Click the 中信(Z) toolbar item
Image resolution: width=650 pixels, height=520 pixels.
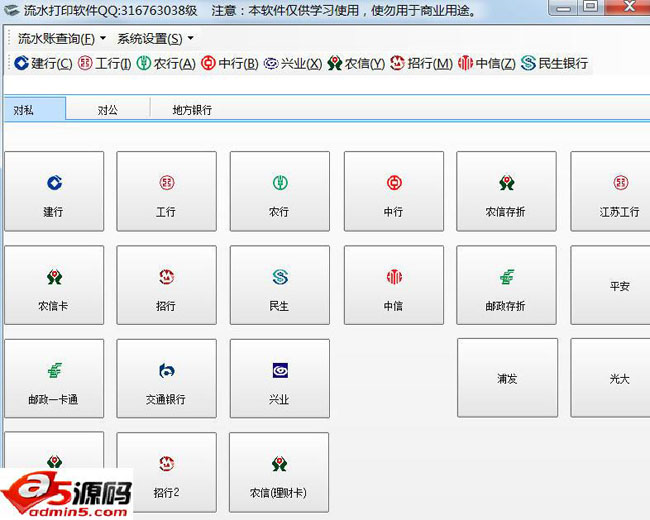[x=487, y=63]
